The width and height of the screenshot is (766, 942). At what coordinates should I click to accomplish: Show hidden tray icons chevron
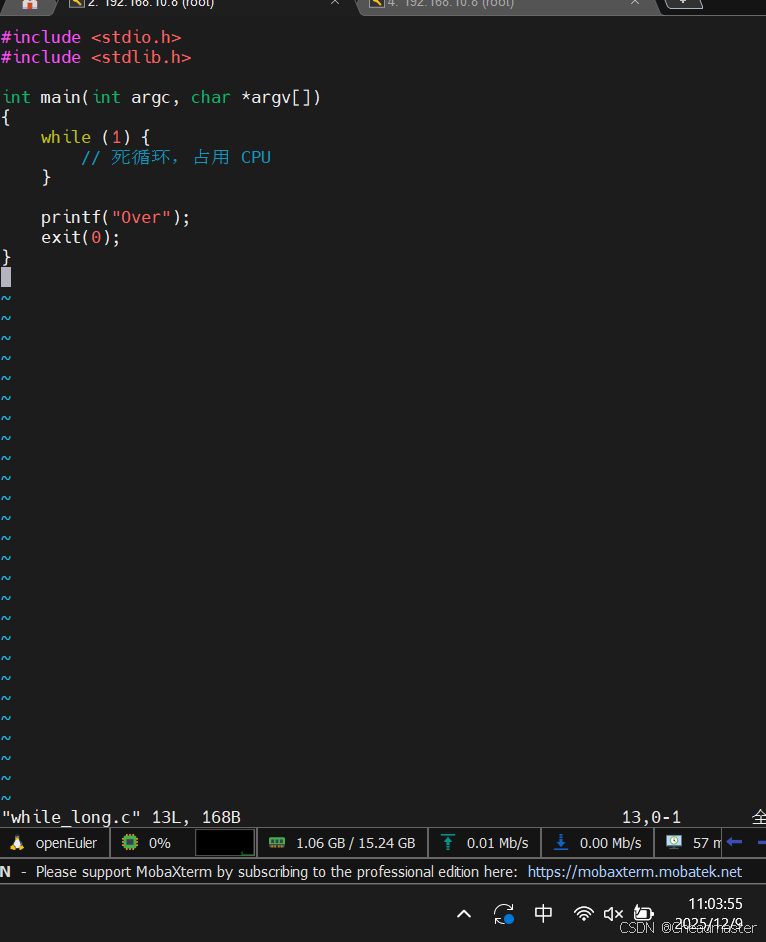pyautogui.click(x=464, y=914)
